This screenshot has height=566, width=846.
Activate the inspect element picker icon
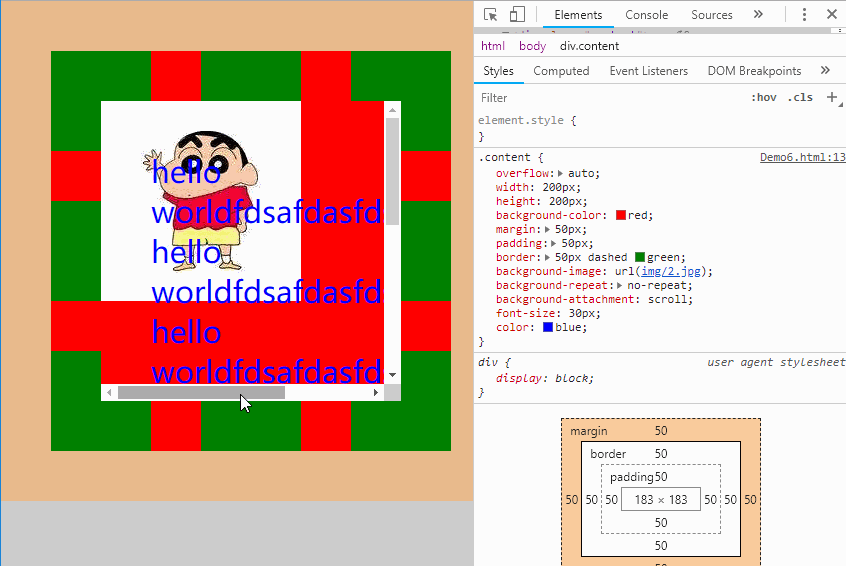[490, 15]
